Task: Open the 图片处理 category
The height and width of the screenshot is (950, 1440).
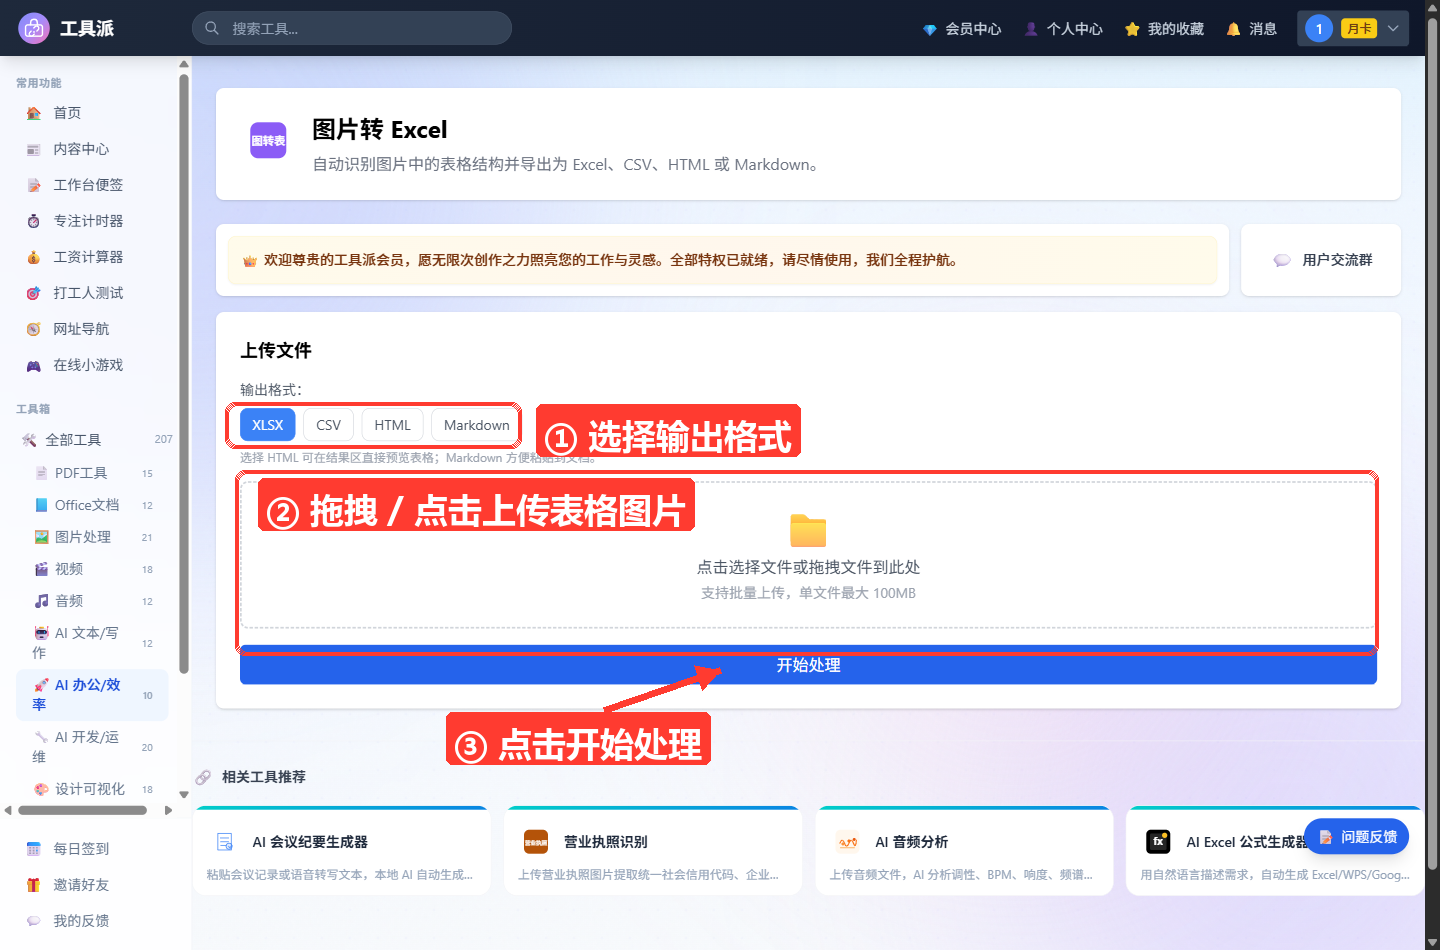Action: pos(92,537)
